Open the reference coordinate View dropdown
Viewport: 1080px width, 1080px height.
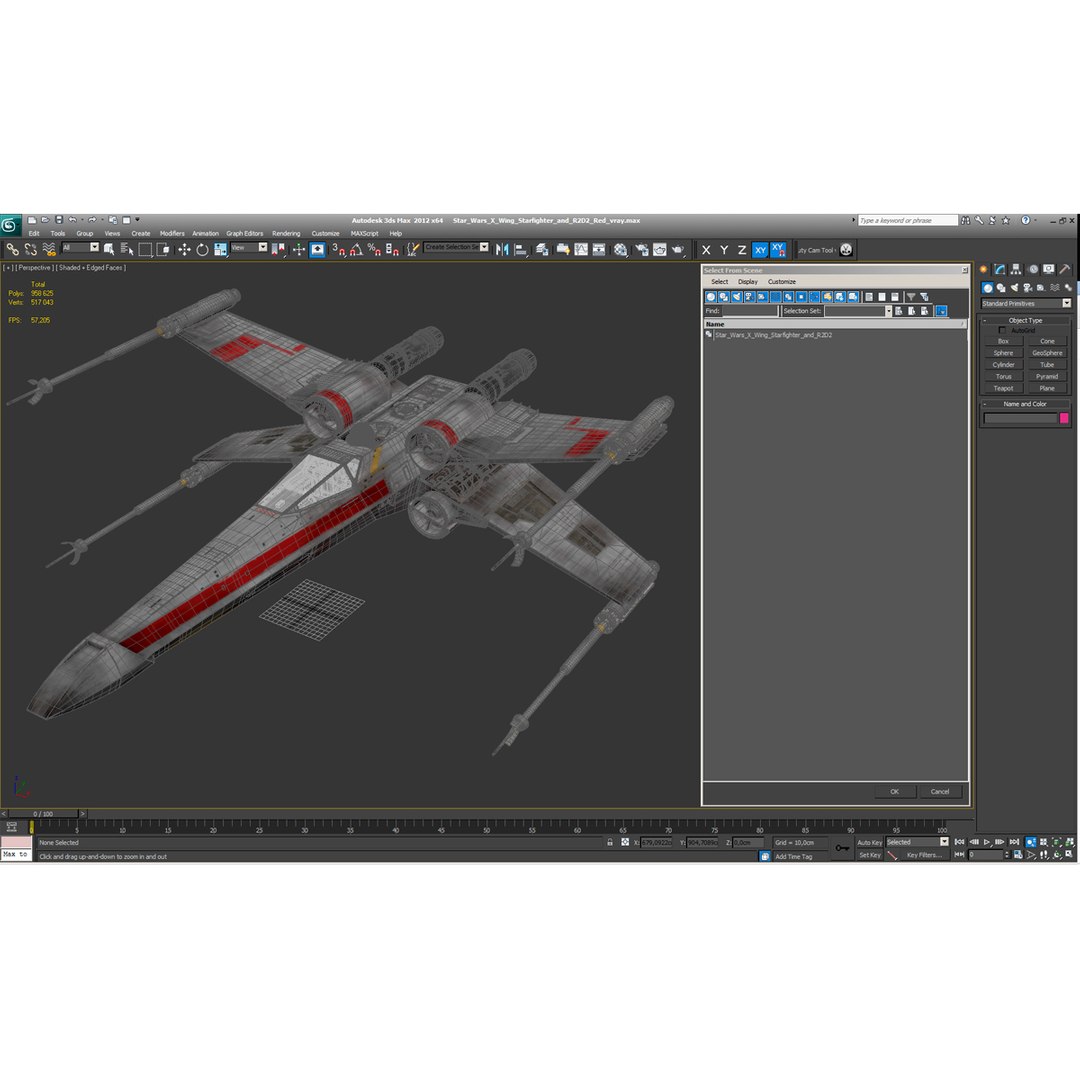[x=249, y=247]
